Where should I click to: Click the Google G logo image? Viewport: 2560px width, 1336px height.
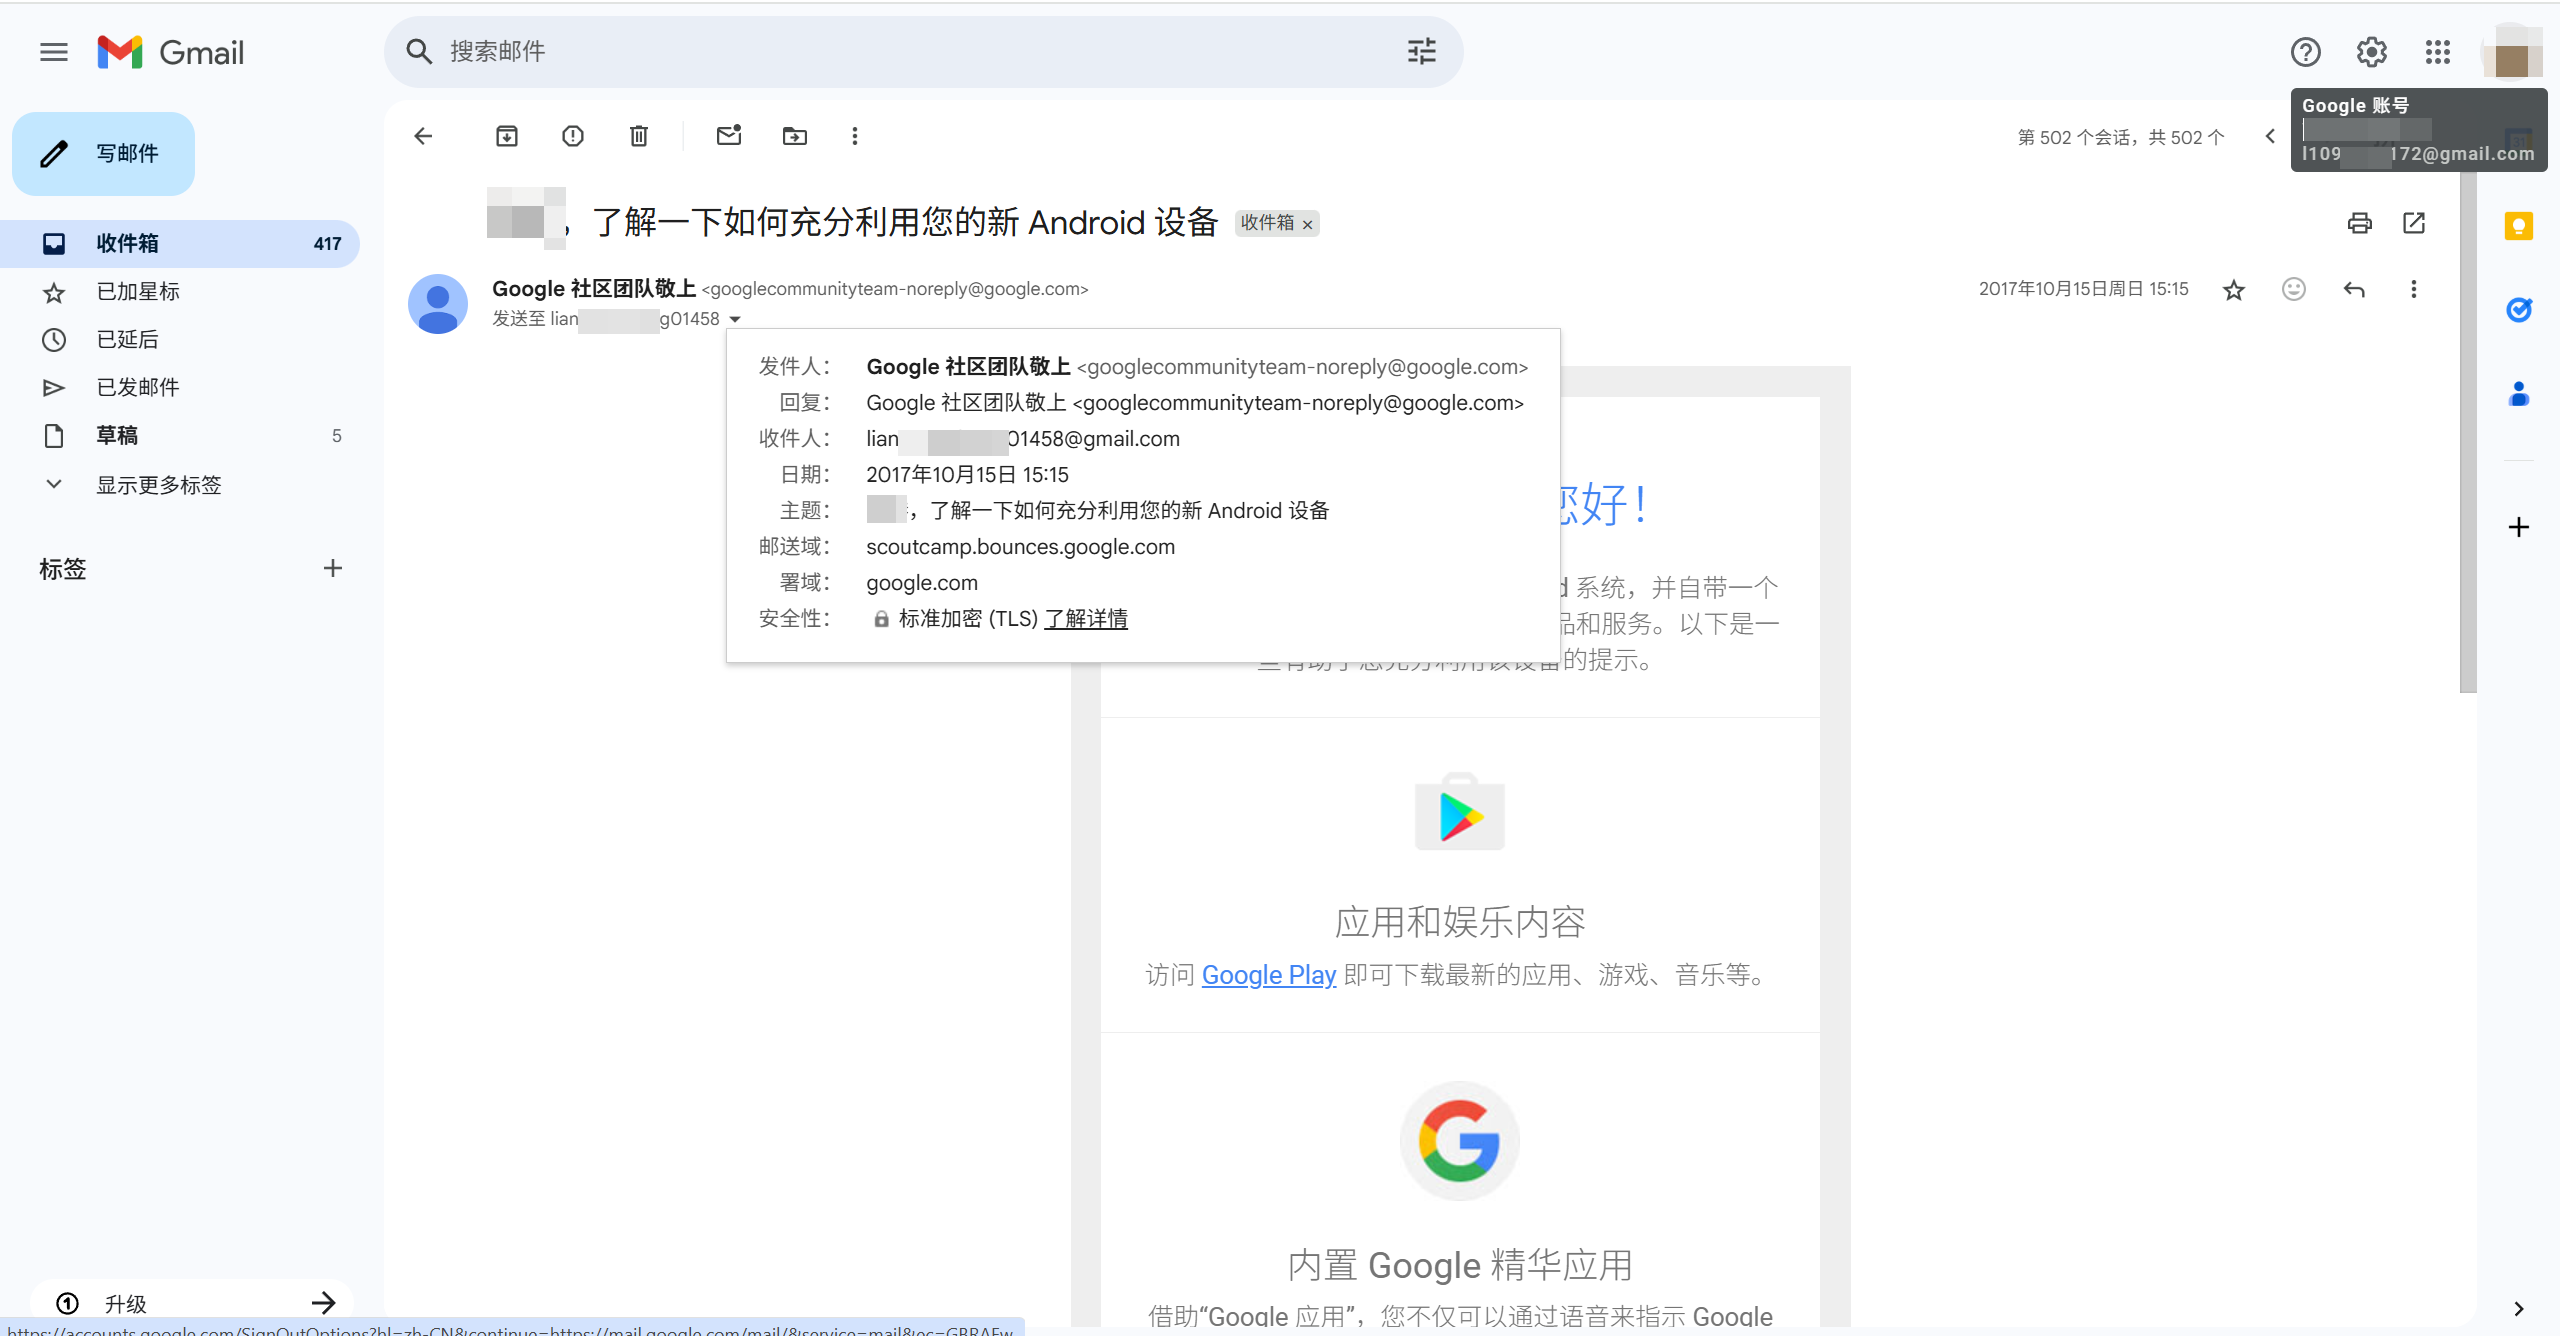click(1460, 1141)
